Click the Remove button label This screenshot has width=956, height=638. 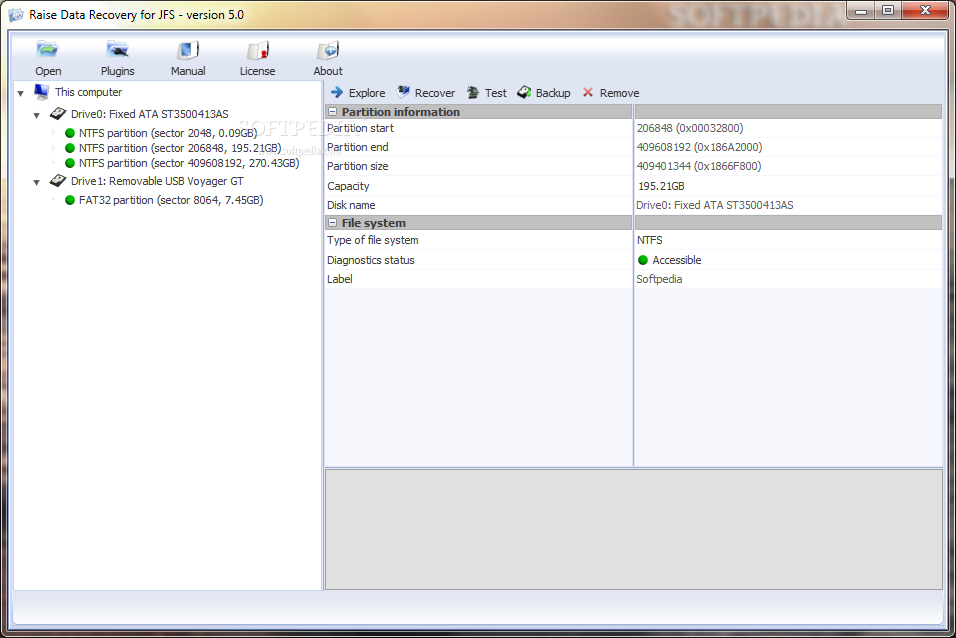tap(619, 93)
